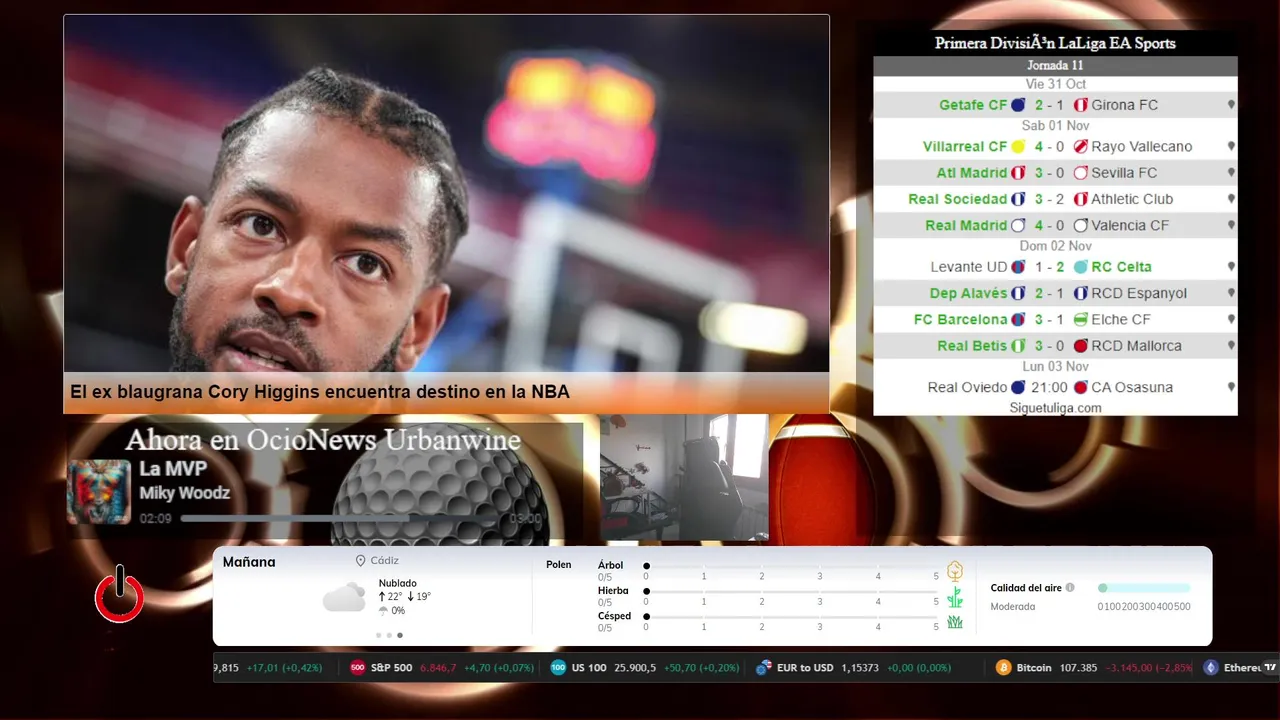Click the Real Madrid crest icon
Viewport: 1280px width, 720px height.
point(1018,226)
